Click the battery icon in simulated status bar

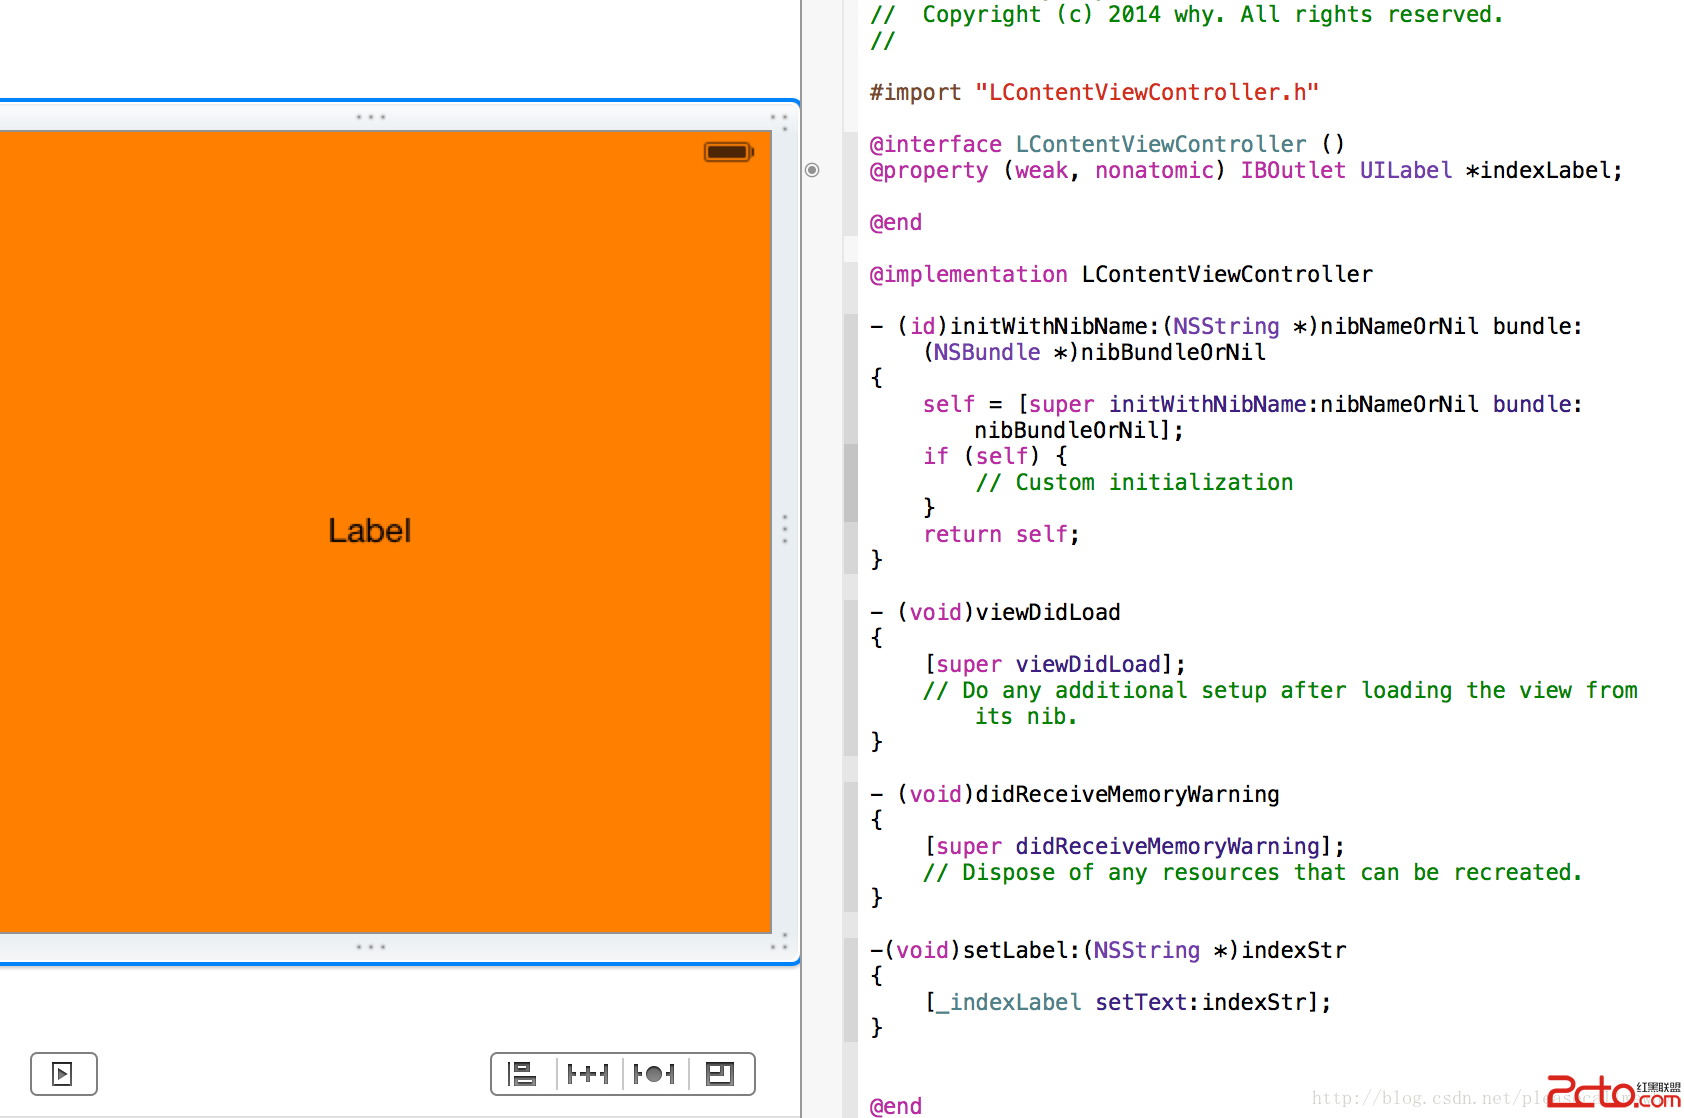[x=728, y=152]
